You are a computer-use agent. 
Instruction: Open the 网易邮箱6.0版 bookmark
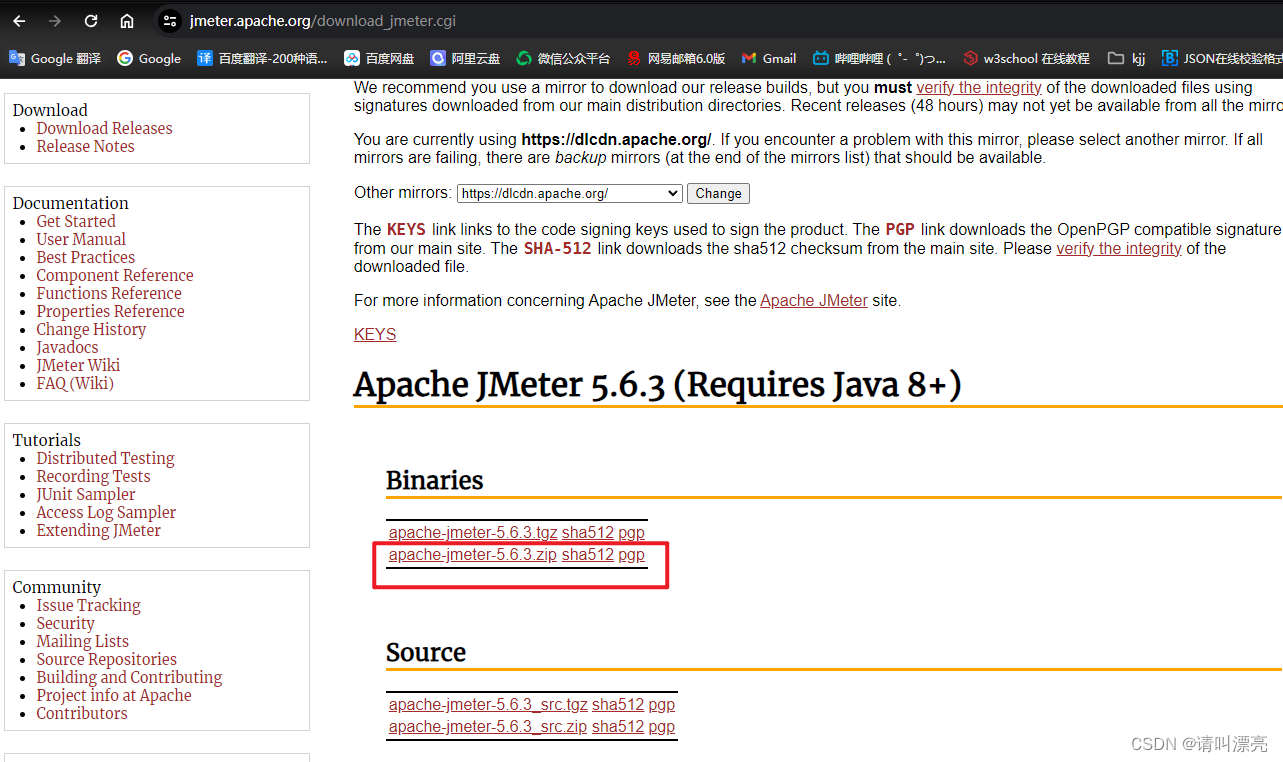coord(675,58)
